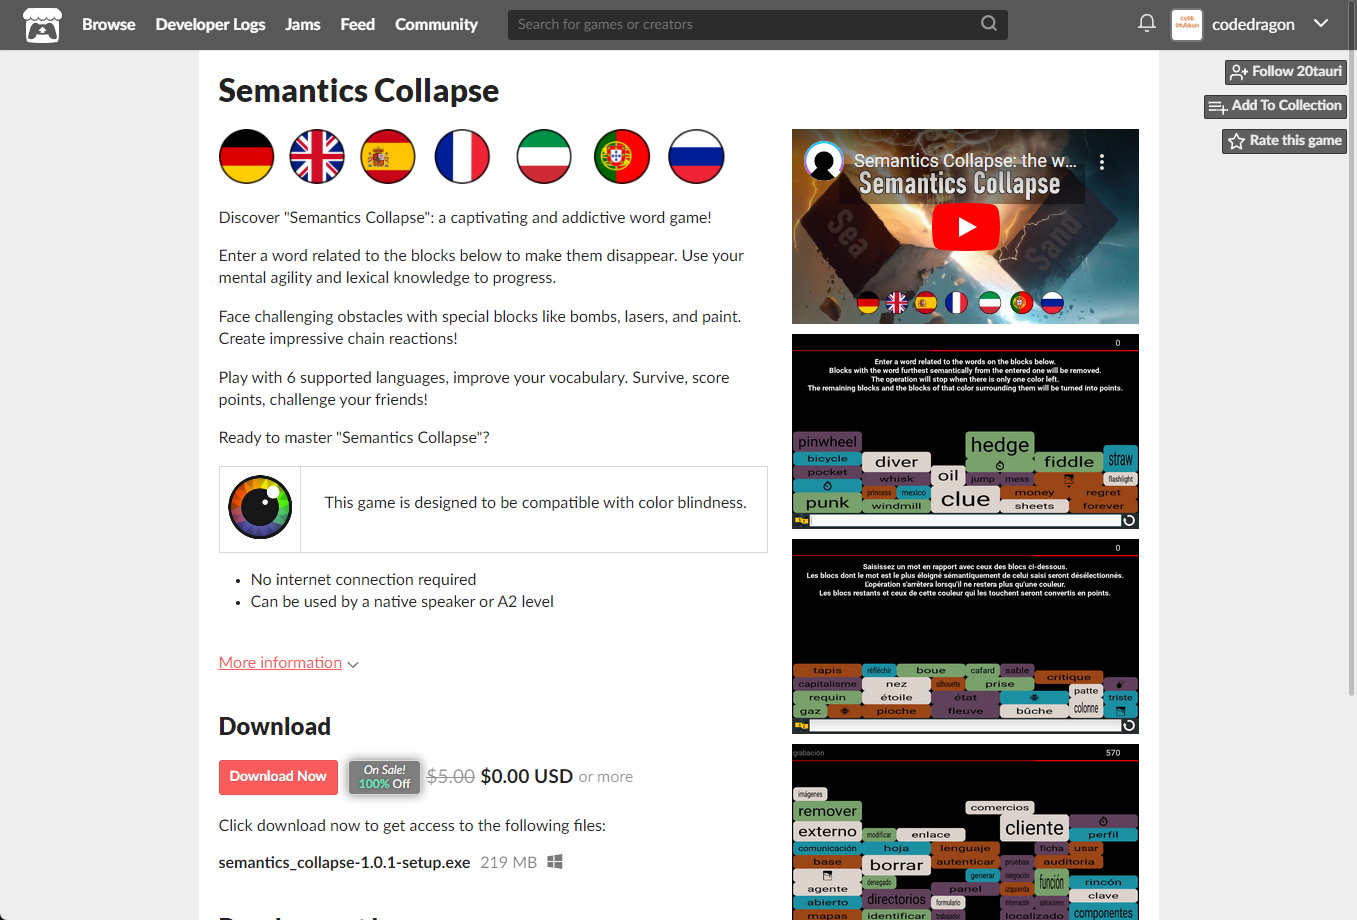Select the Italian flag icon

tap(544, 157)
